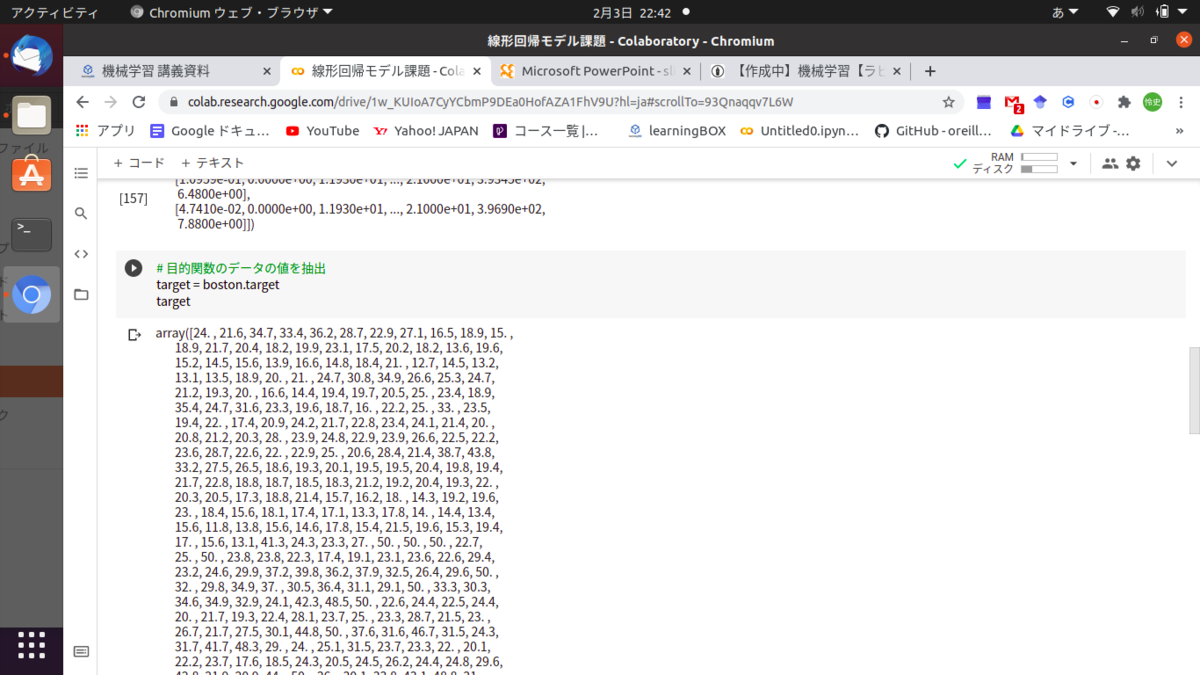This screenshot has height=675, width=1200.
Task: Add a text cell with + テキスト
Action: click(x=212, y=163)
